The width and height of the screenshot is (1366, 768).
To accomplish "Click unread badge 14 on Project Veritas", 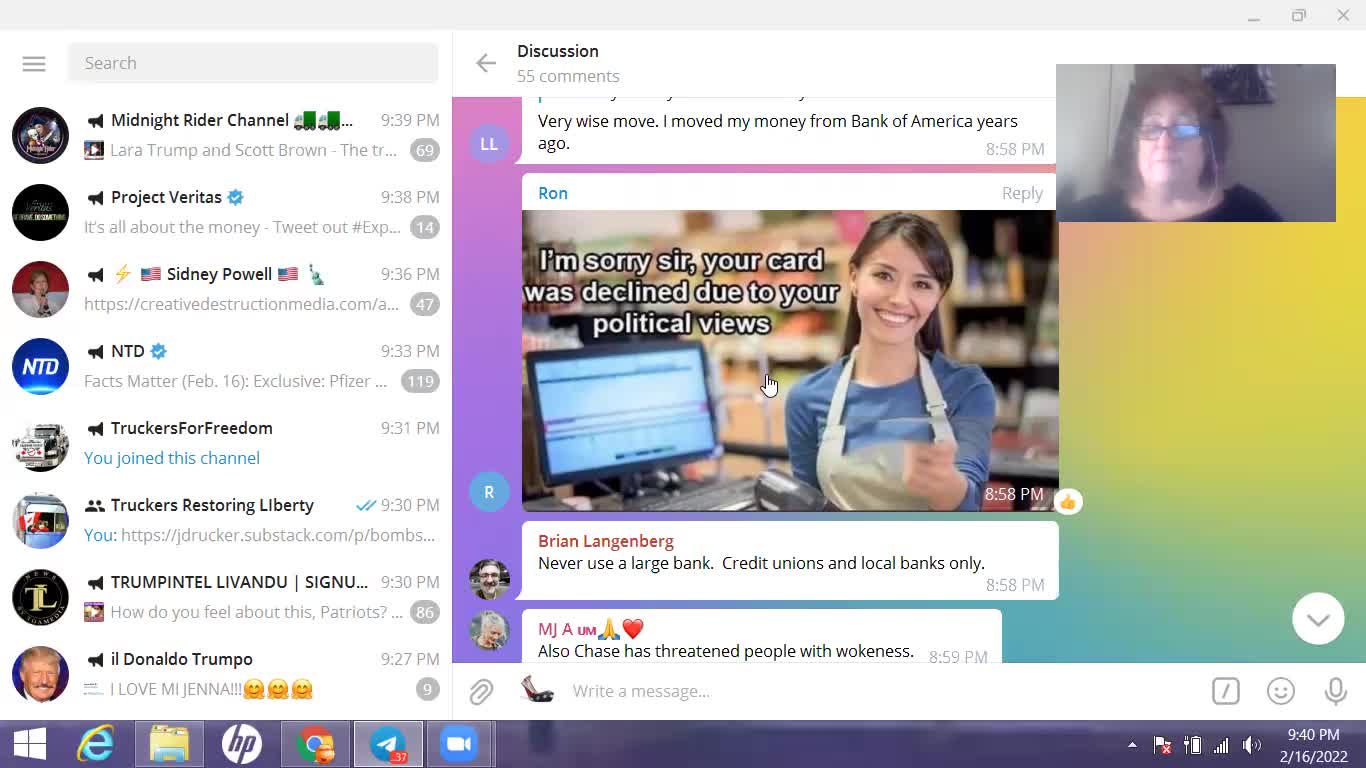I will pos(425,227).
